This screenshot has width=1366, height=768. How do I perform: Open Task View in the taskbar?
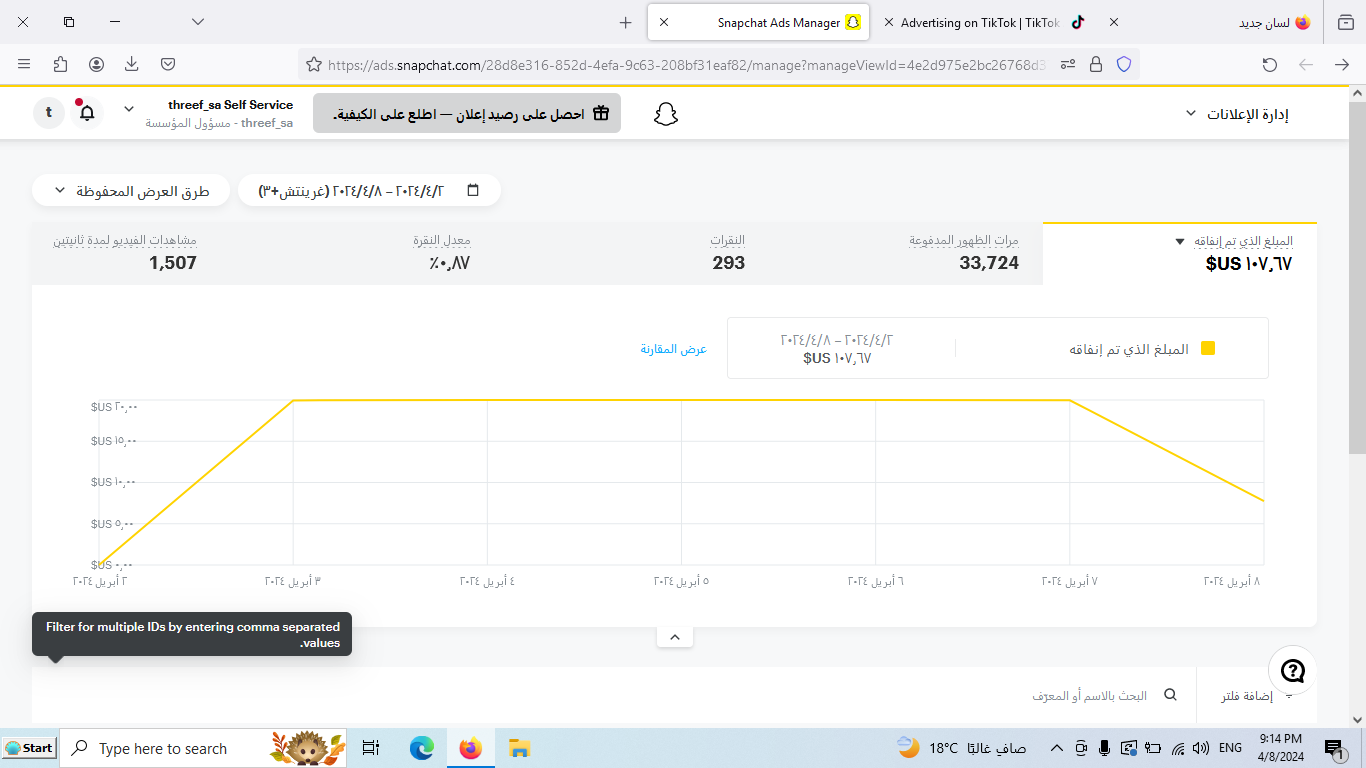pyautogui.click(x=371, y=748)
